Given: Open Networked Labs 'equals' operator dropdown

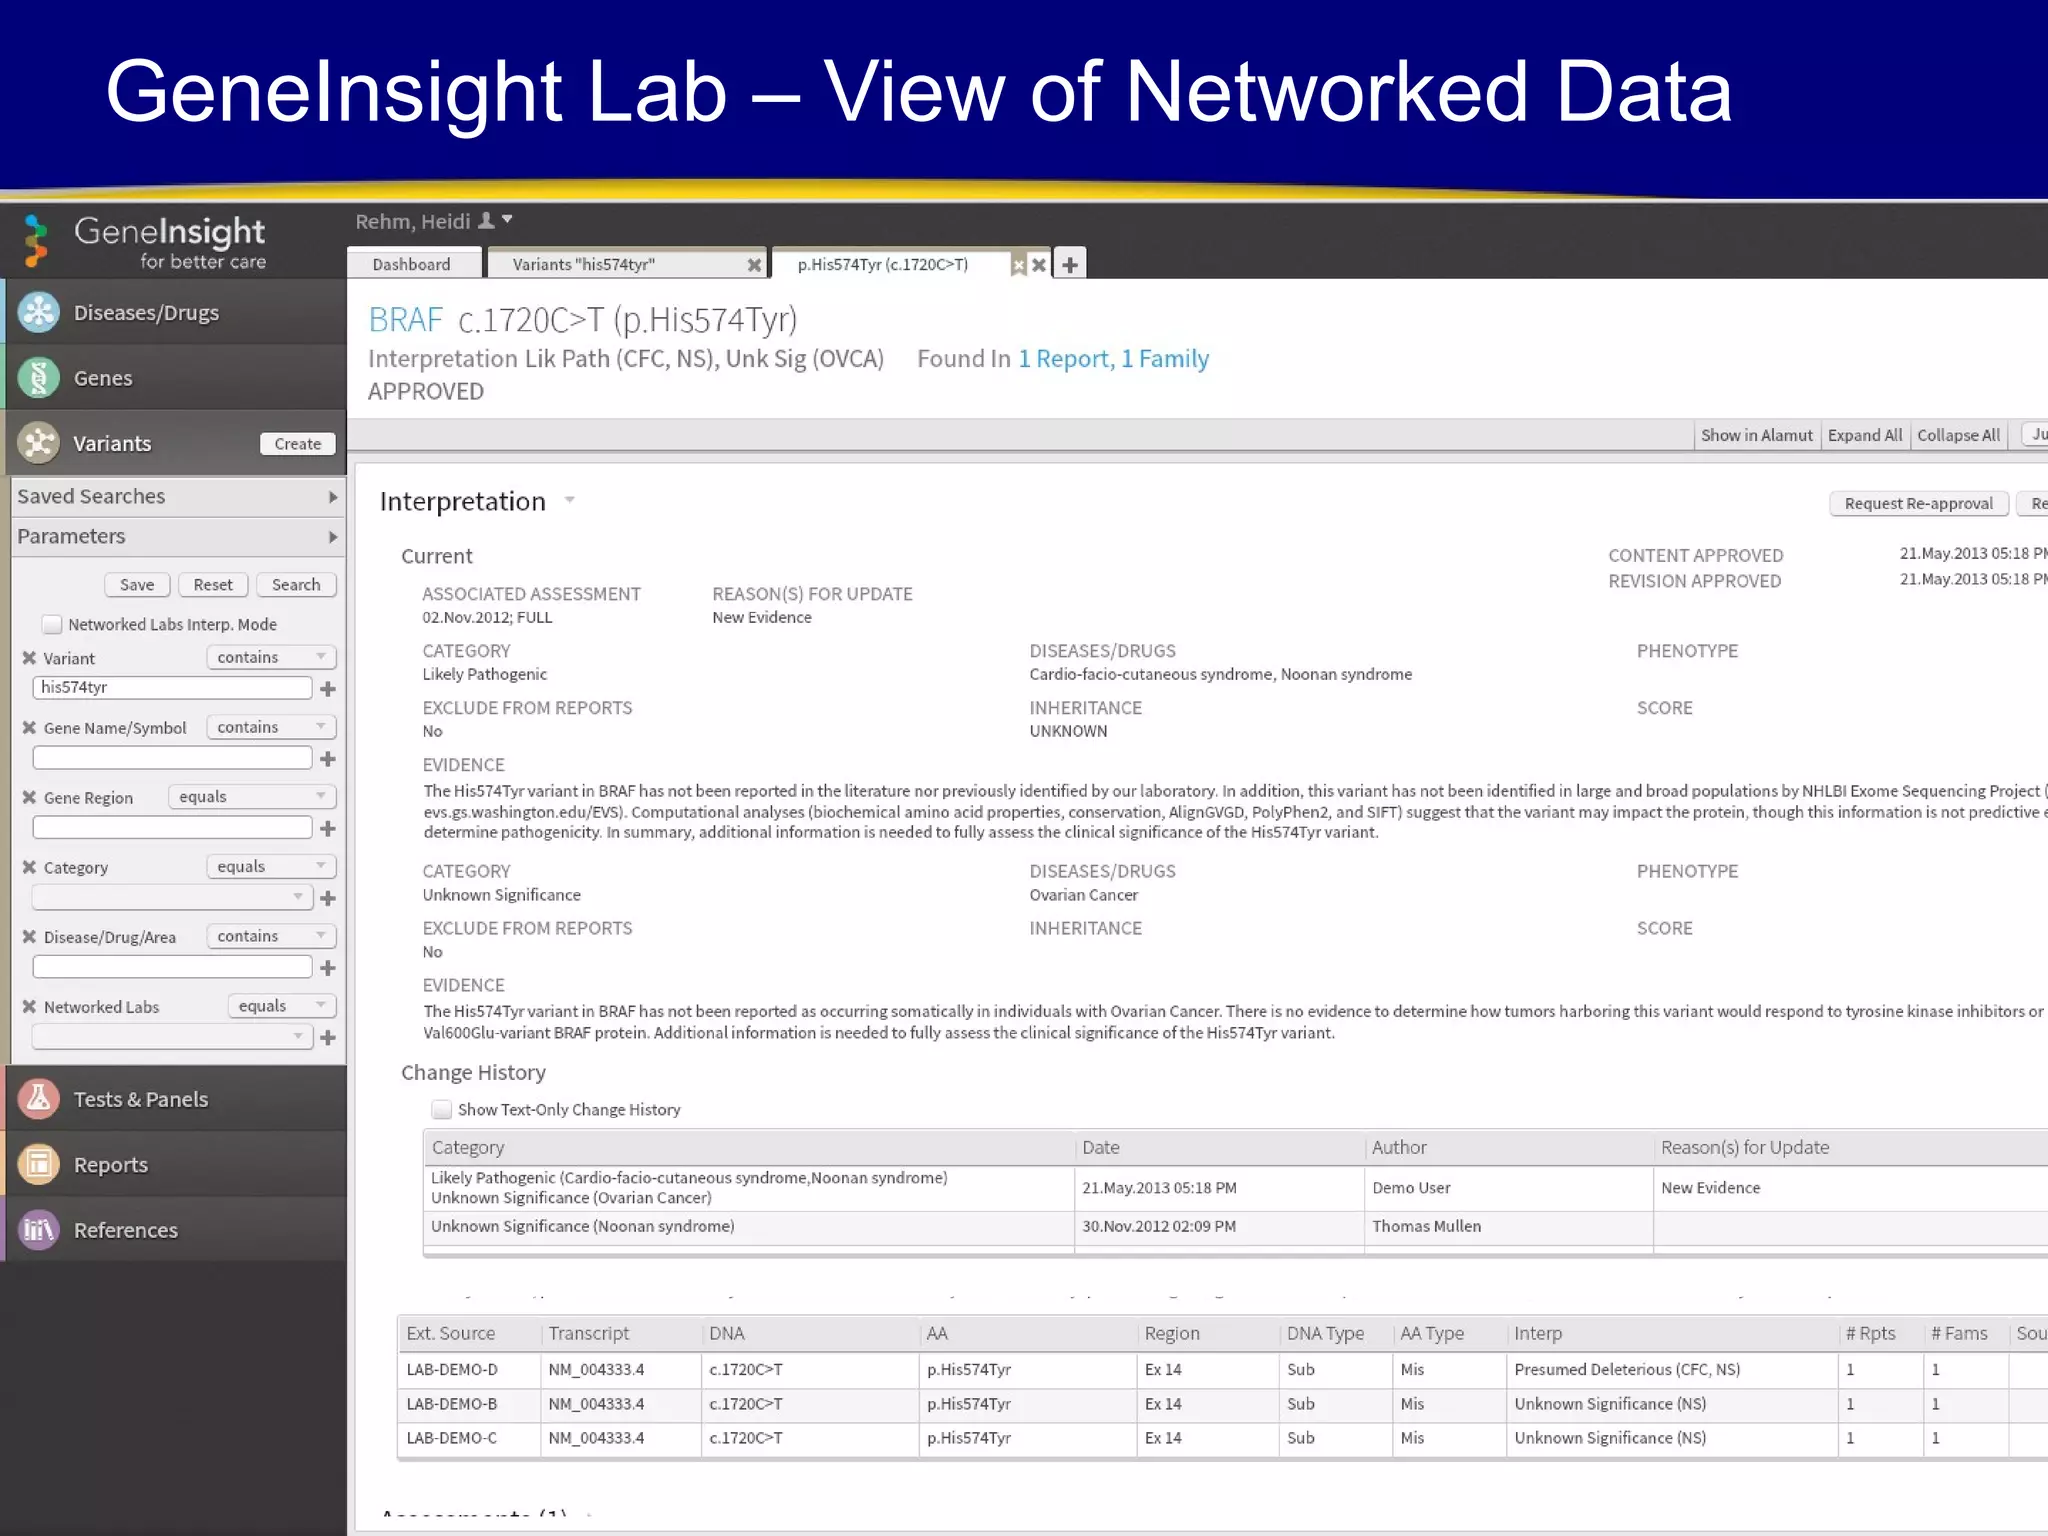Looking at the screenshot, I should [x=282, y=1006].
